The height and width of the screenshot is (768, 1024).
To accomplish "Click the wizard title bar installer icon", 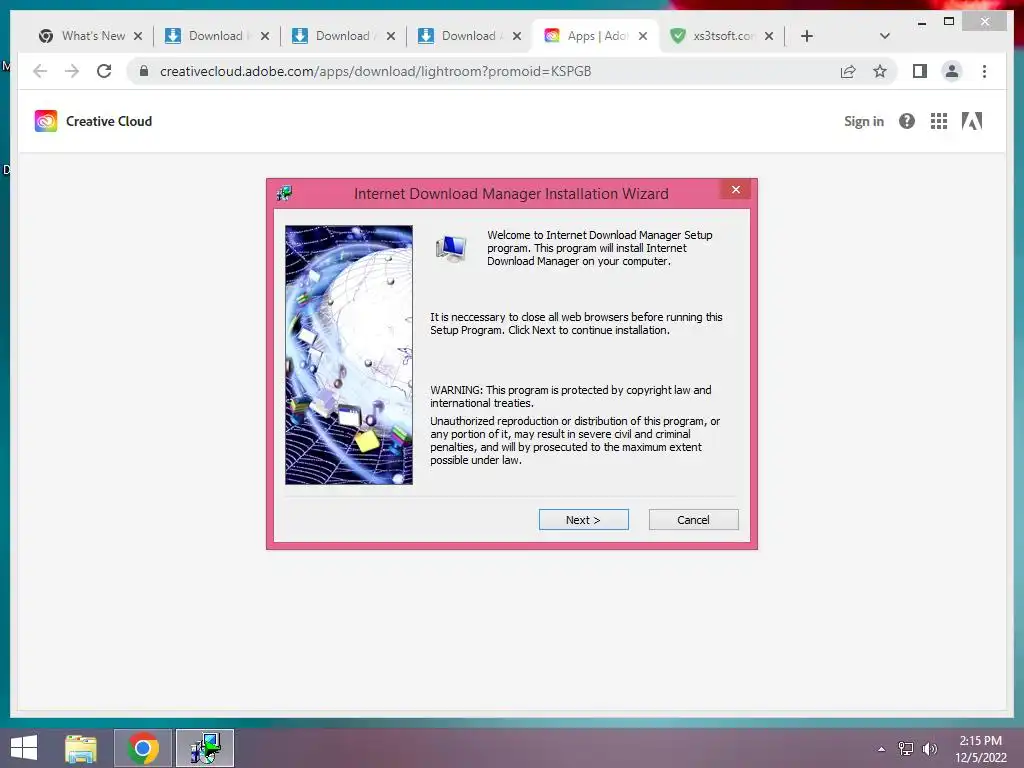I will click(x=284, y=193).
